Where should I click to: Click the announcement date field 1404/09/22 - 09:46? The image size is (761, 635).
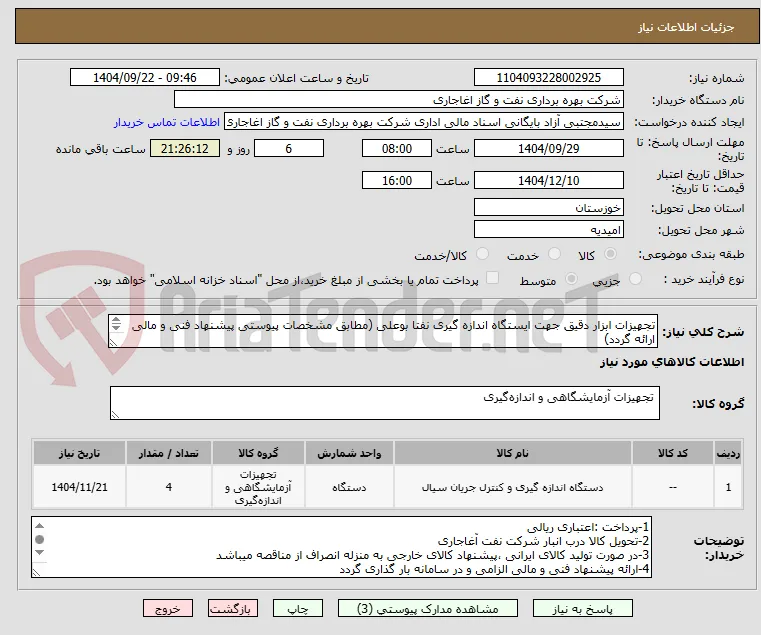(145, 78)
